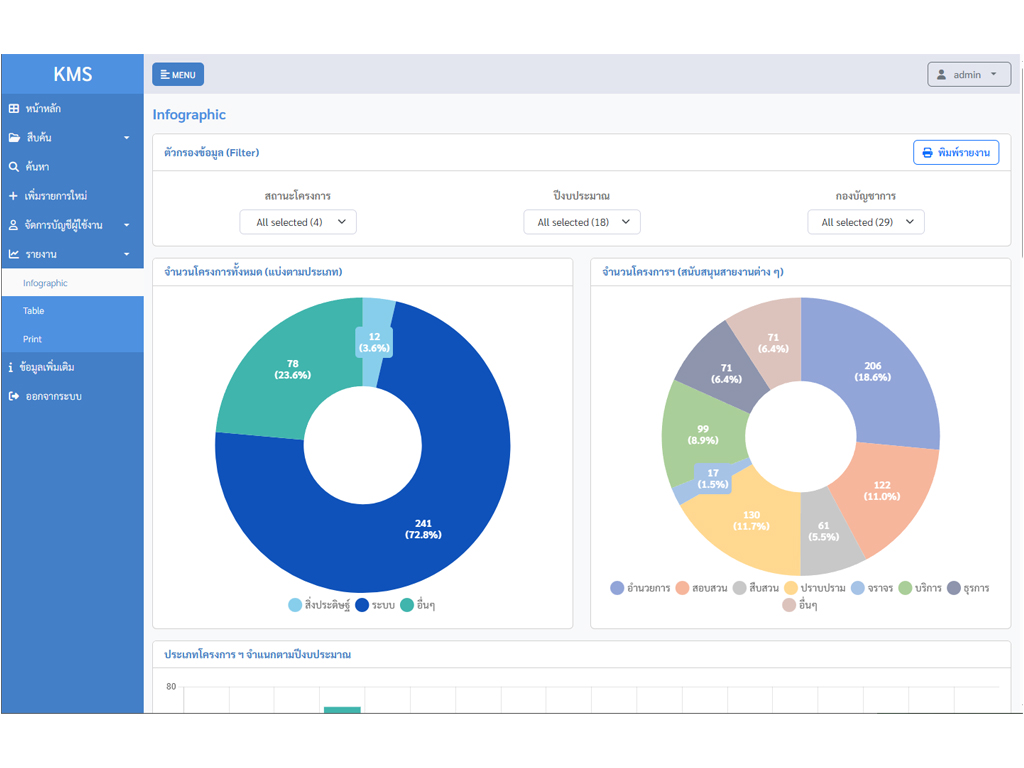The height and width of the screenshot is (768, 1024).
Task: Click the folder icon beside สืบค้น
Action: pos(14,137)
